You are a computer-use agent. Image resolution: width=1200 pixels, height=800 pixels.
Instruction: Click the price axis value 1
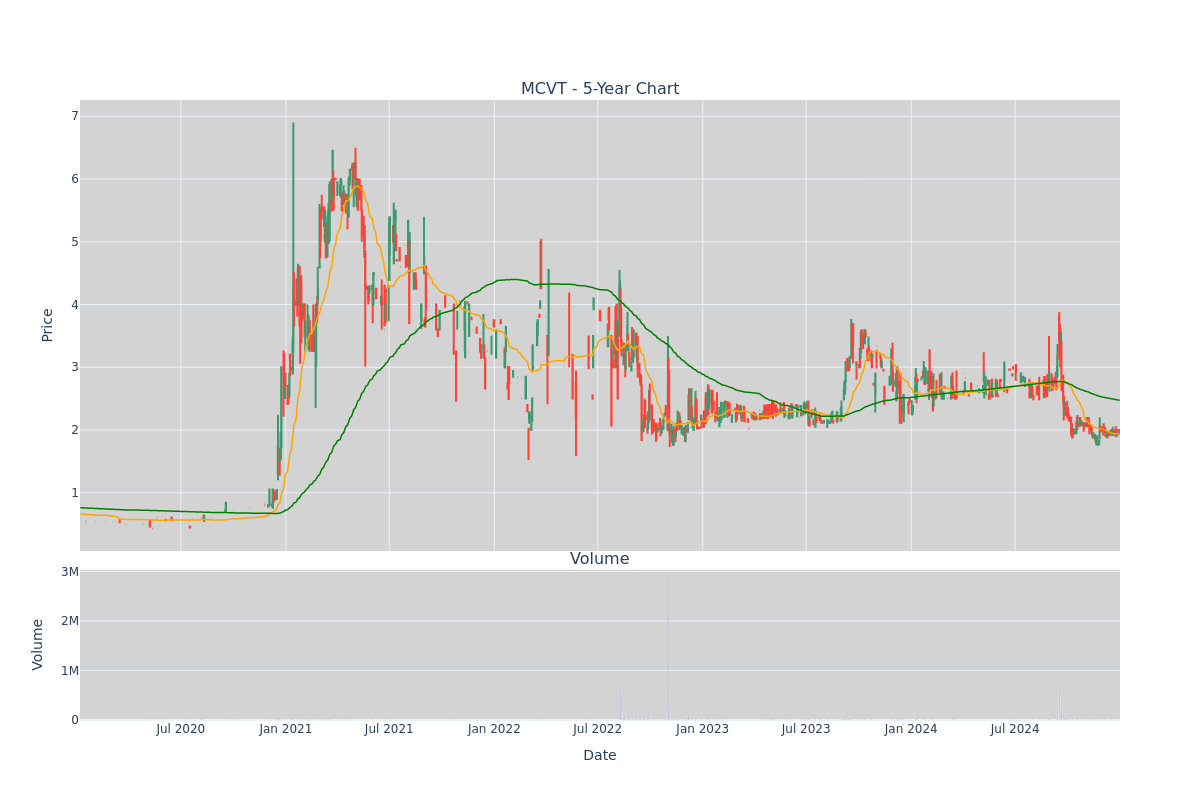(x=74, y=493)
